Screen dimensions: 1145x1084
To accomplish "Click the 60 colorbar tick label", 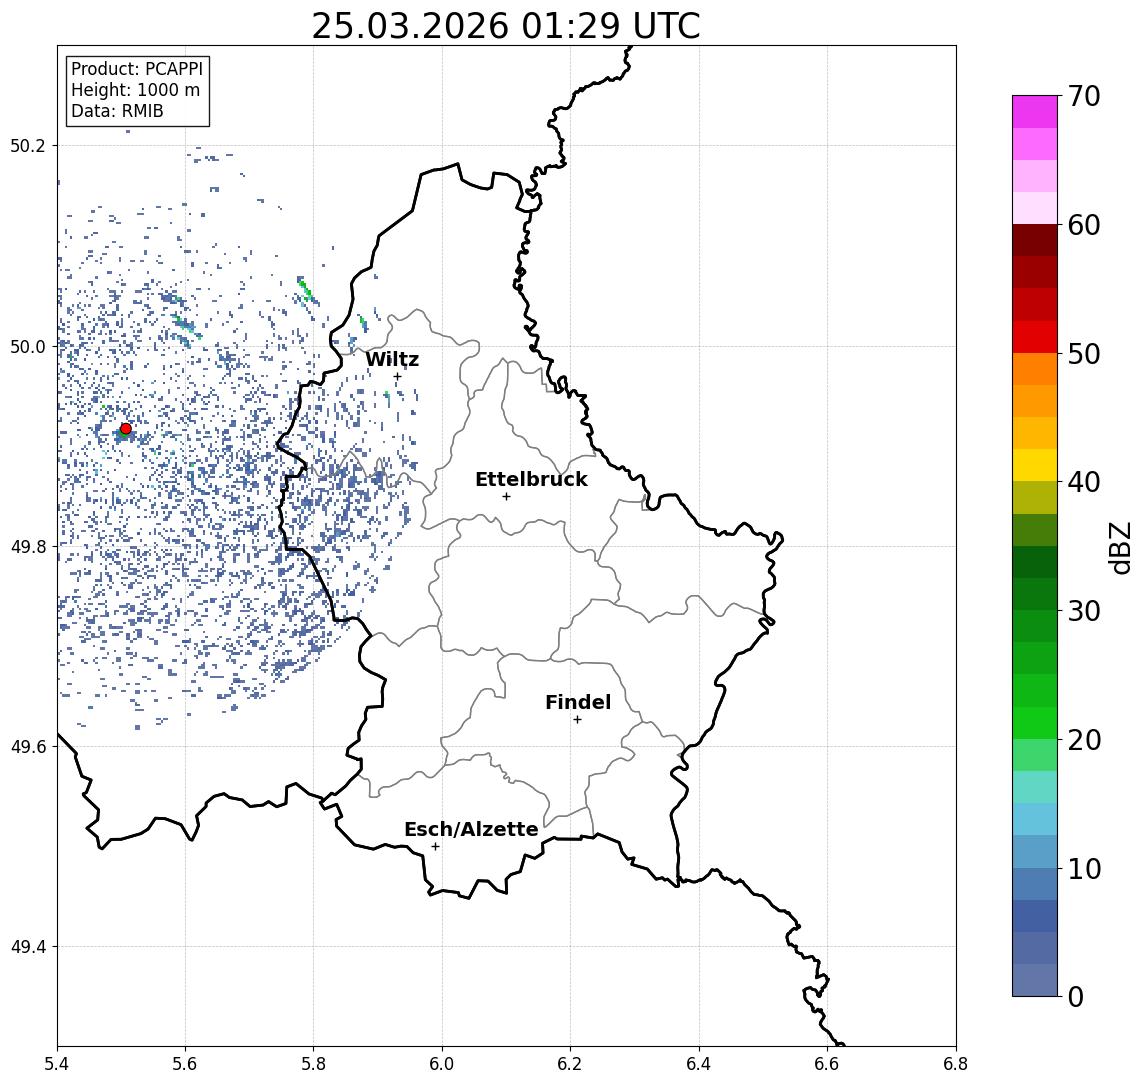I will click(x=1083, y=225).
